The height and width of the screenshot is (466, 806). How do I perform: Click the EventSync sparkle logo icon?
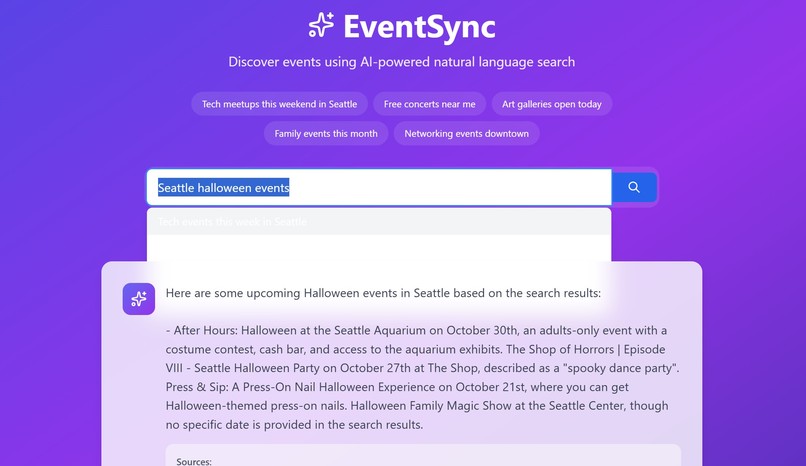(321, 25)
